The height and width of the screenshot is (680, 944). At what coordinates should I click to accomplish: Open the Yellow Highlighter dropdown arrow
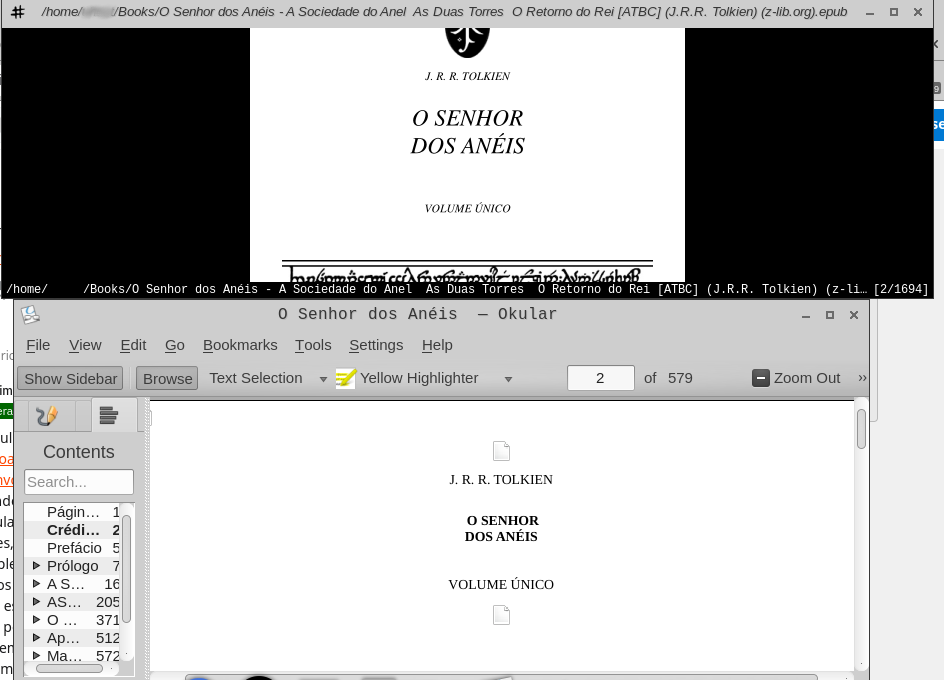tap(509, 379)
